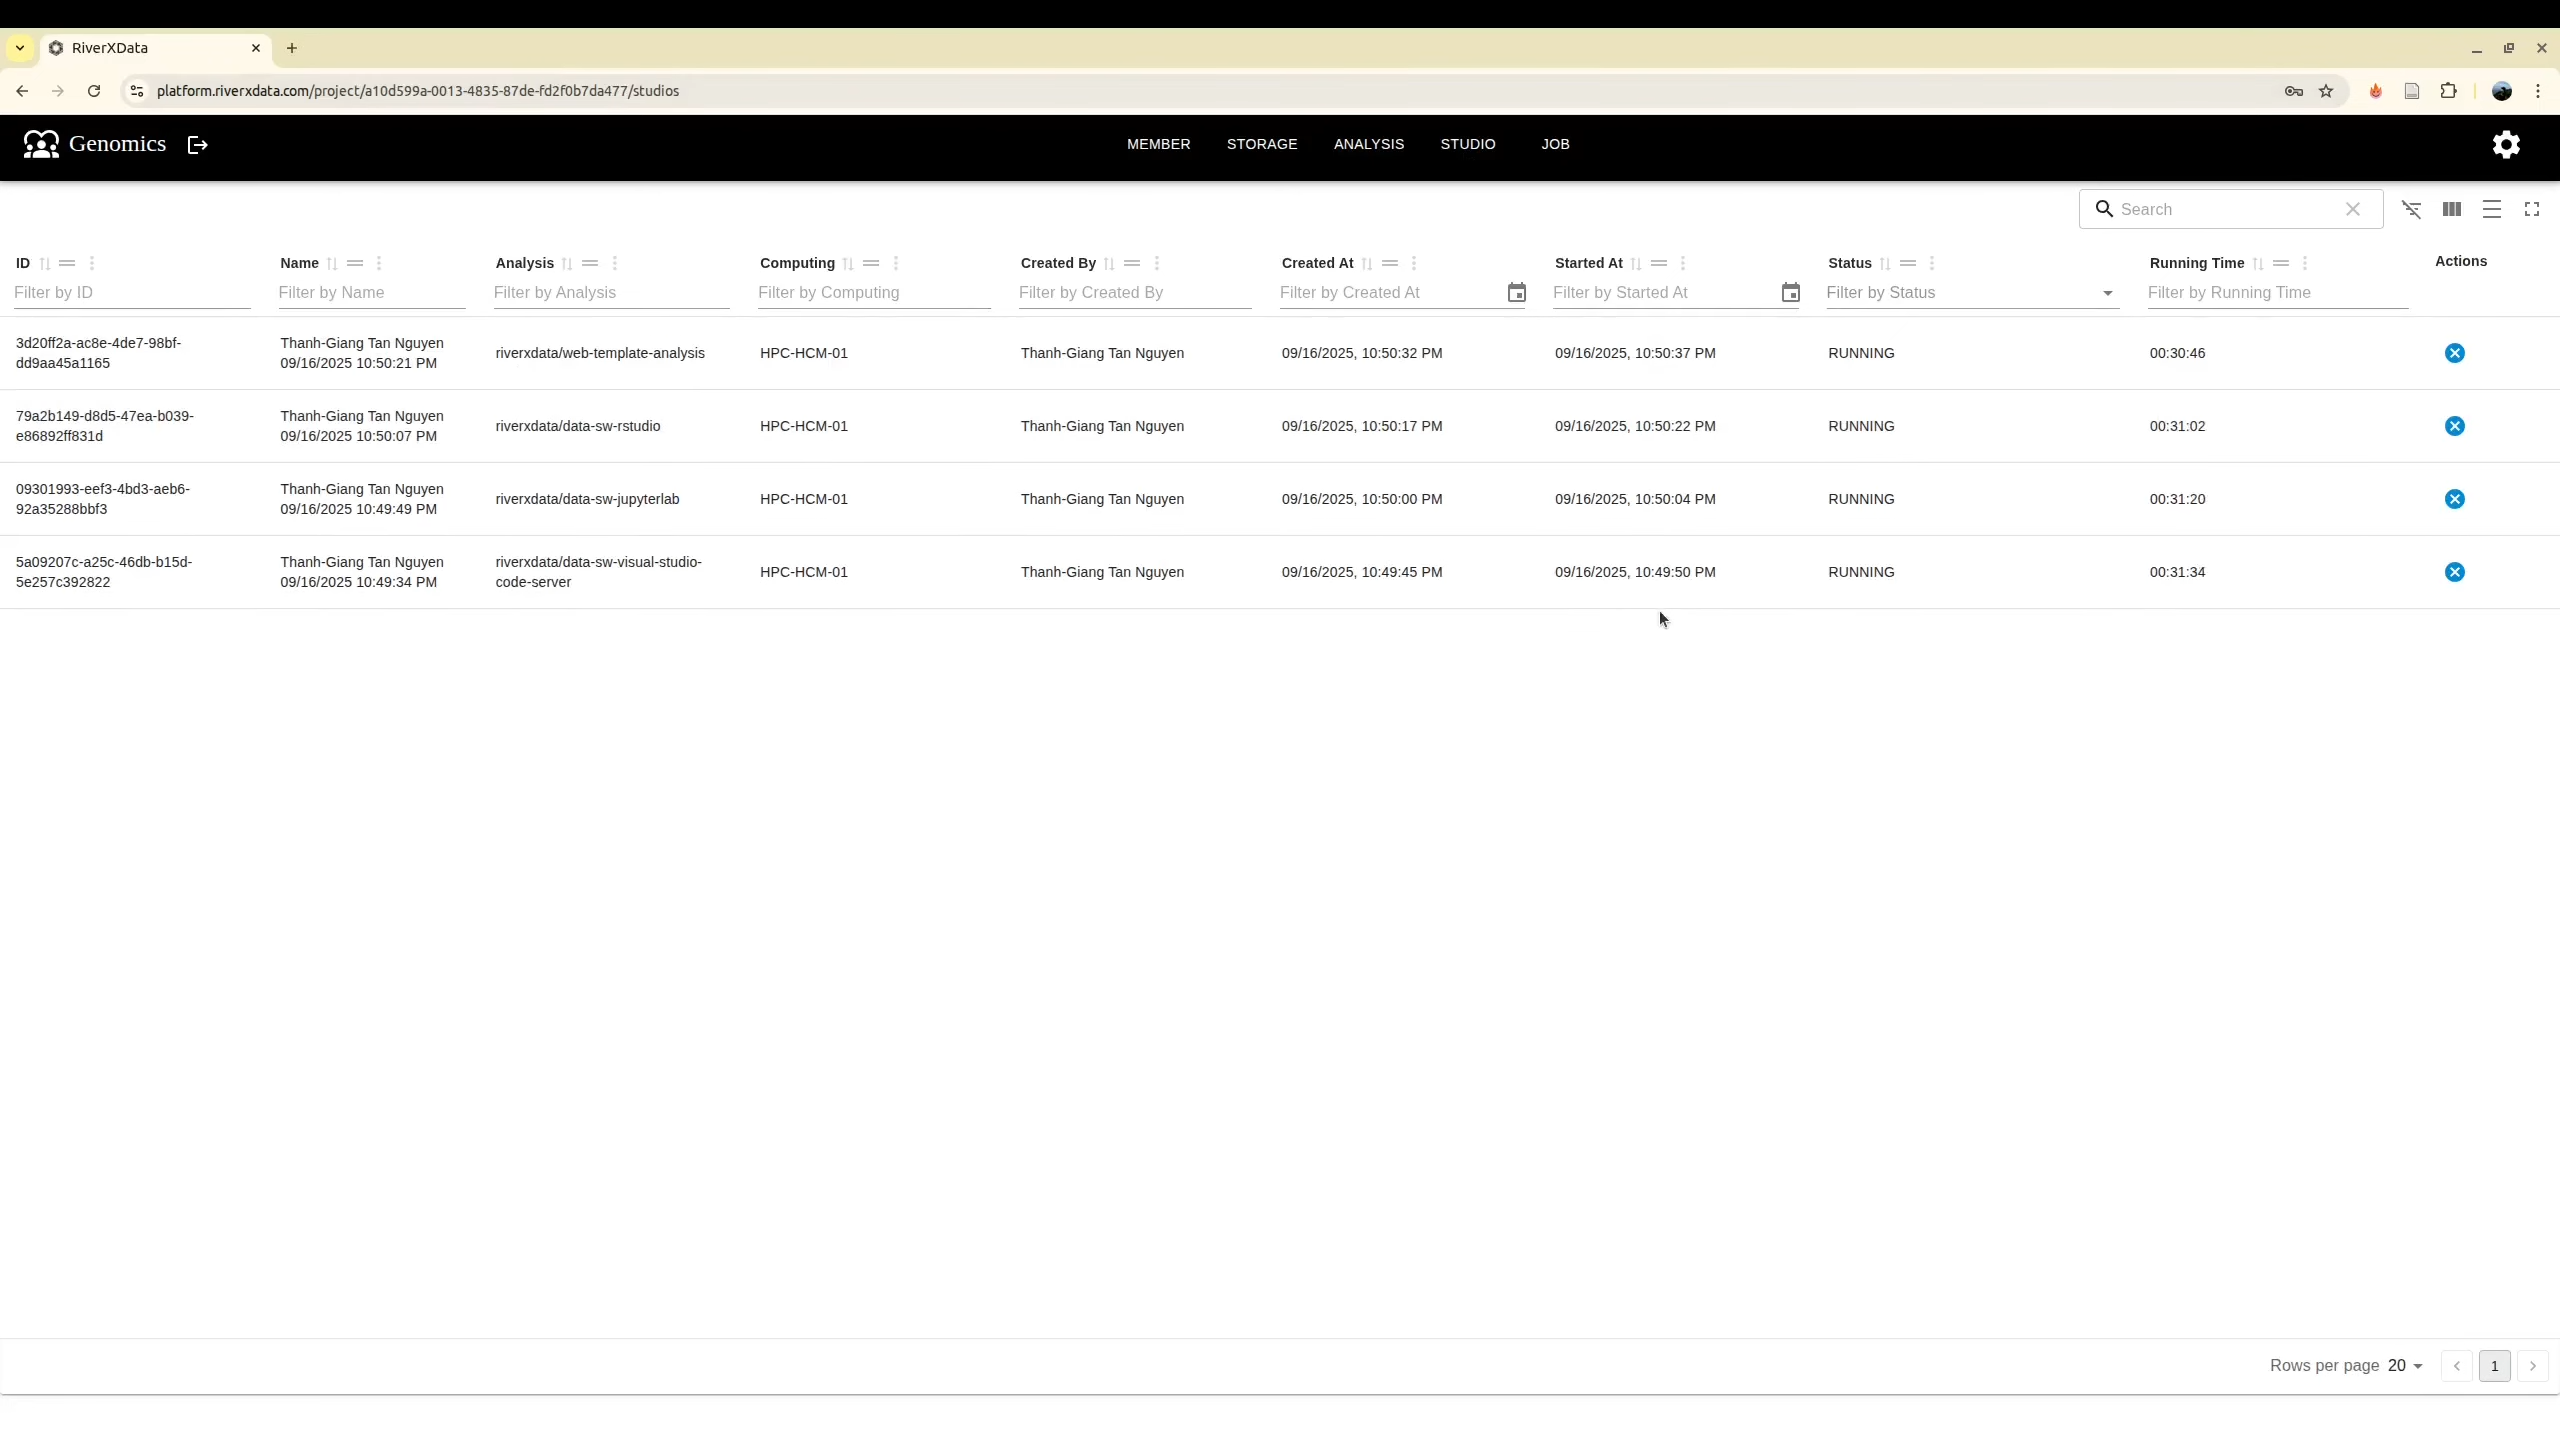Focus the Filter by Analysis field

tap(610, 293)
